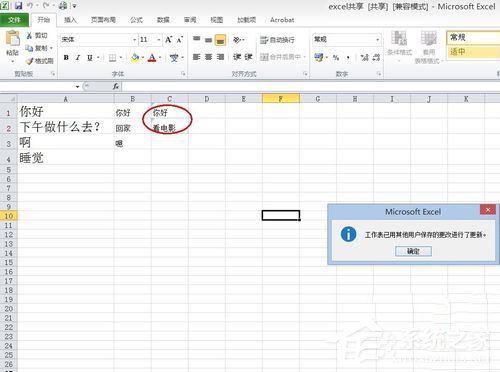Apply accounting number format
Viewport: 500px width, 372px height.
pos(318,57)
